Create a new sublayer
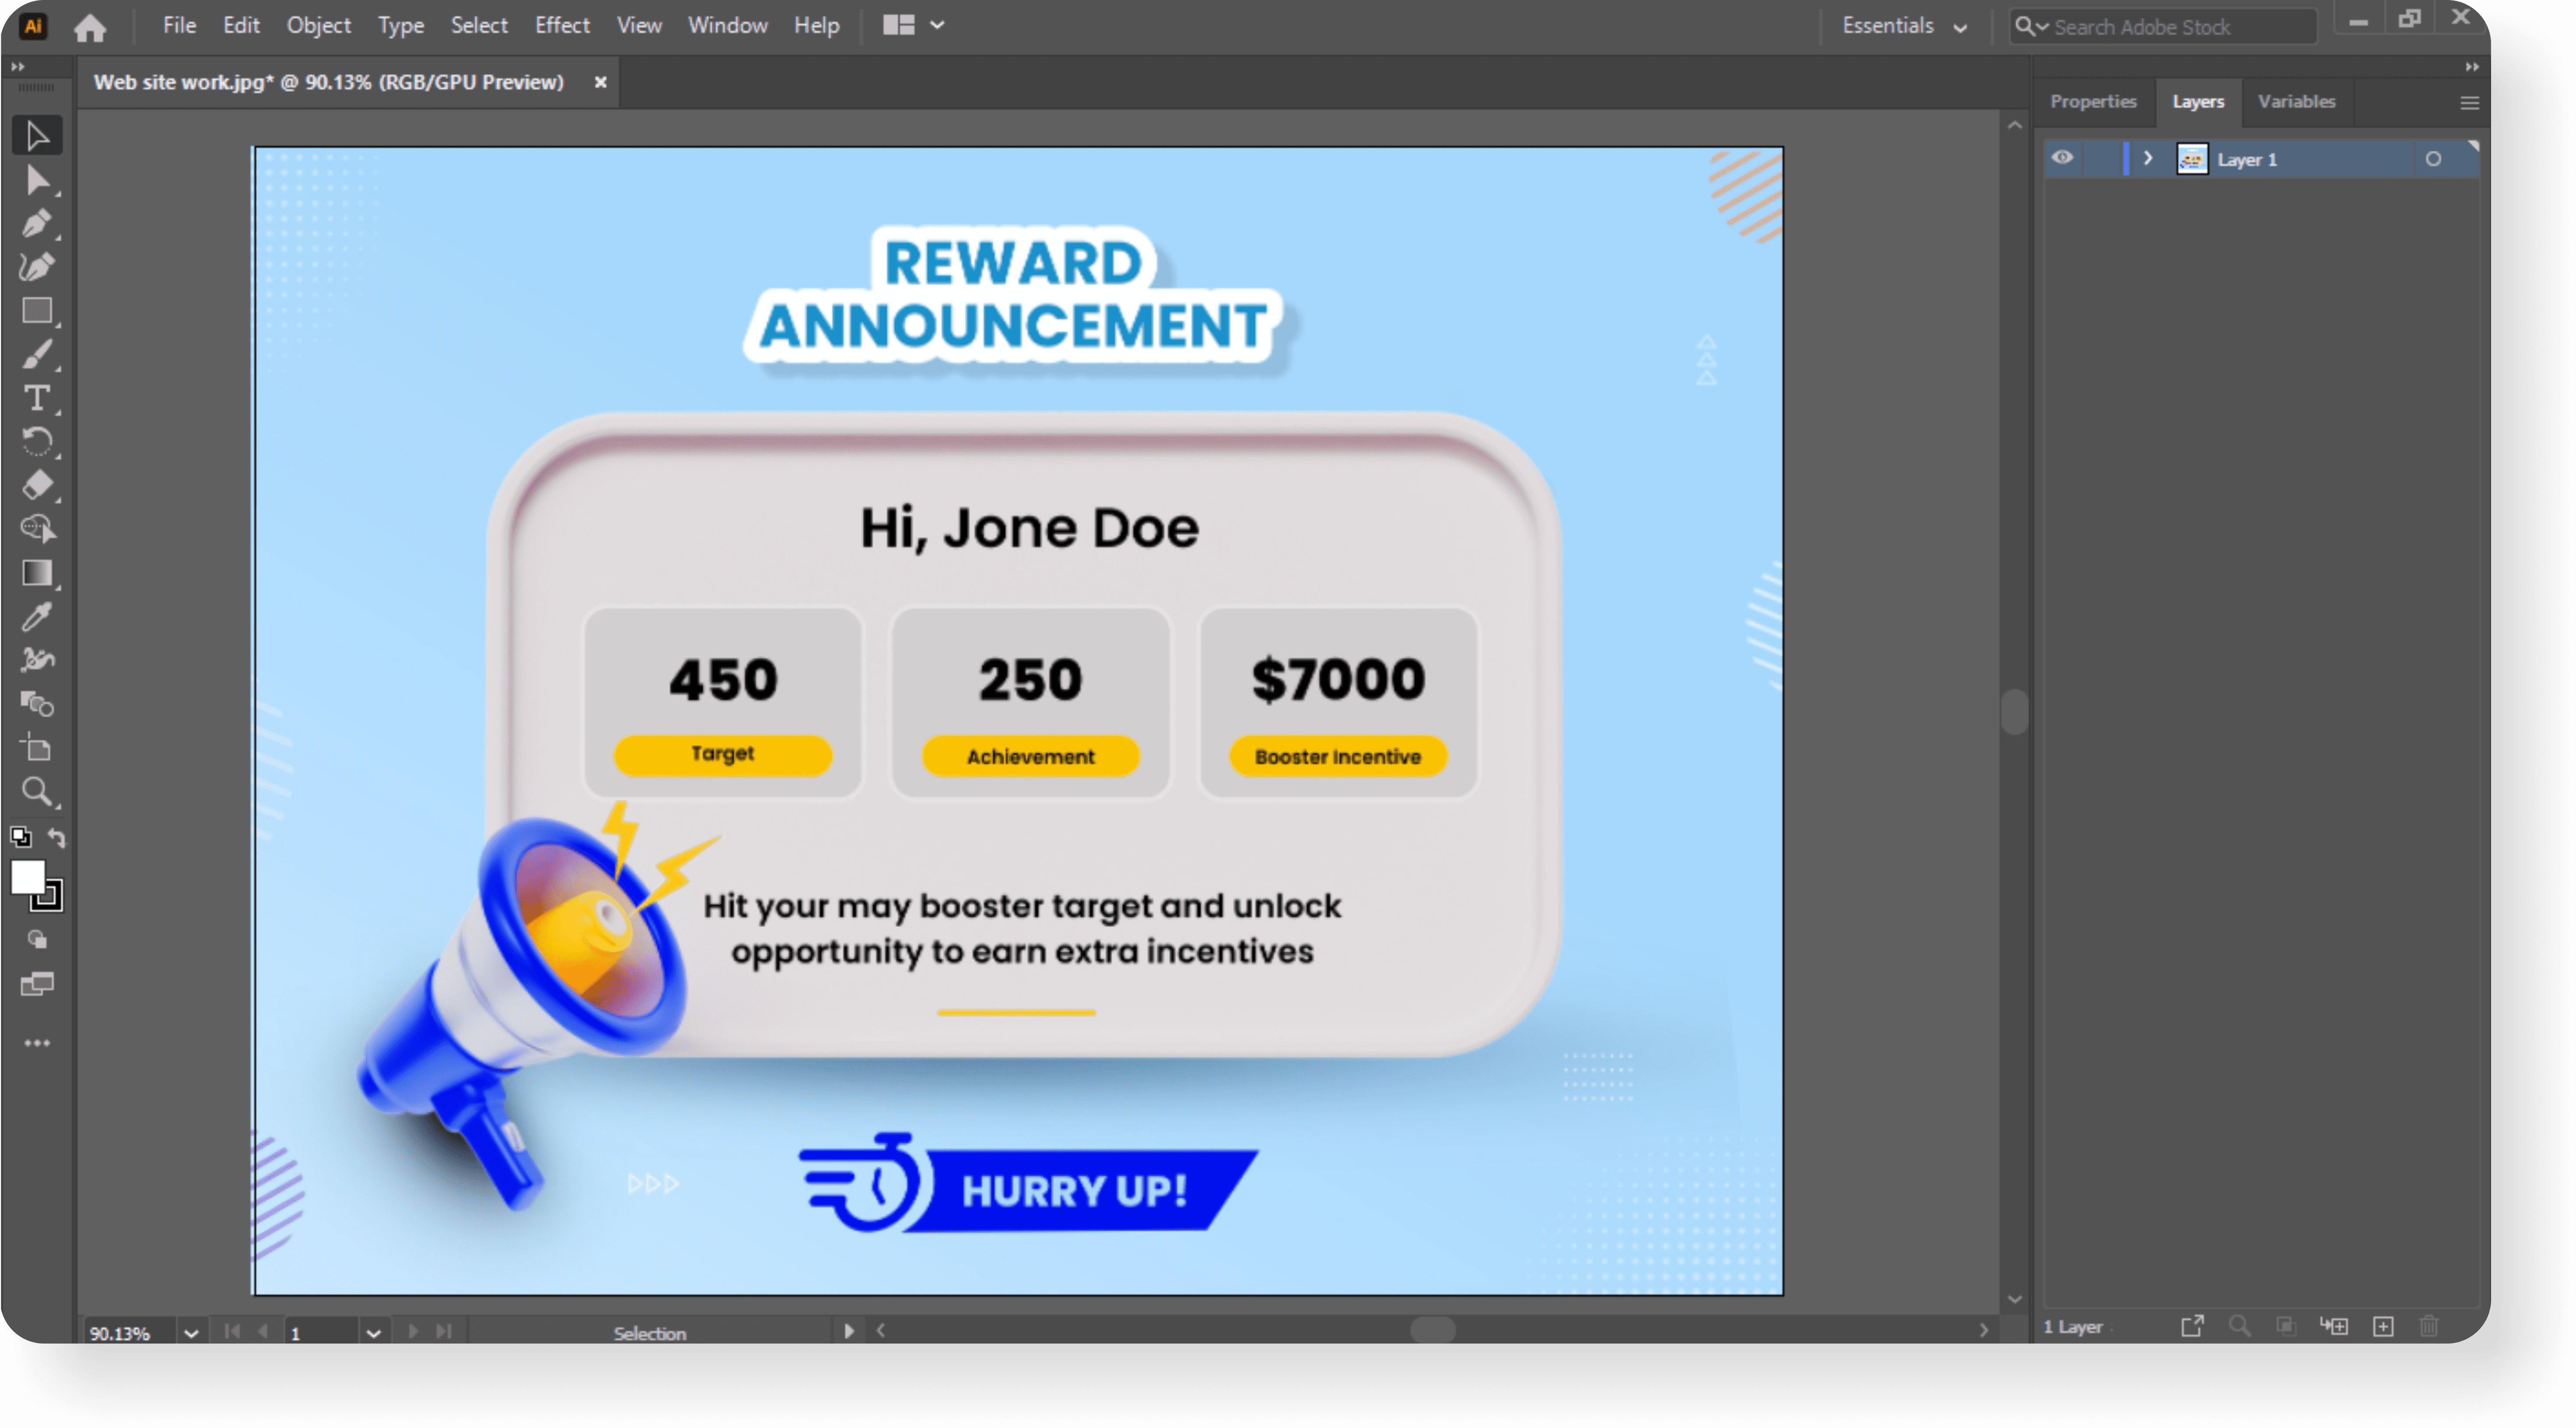 [x=2333, y=1326]
